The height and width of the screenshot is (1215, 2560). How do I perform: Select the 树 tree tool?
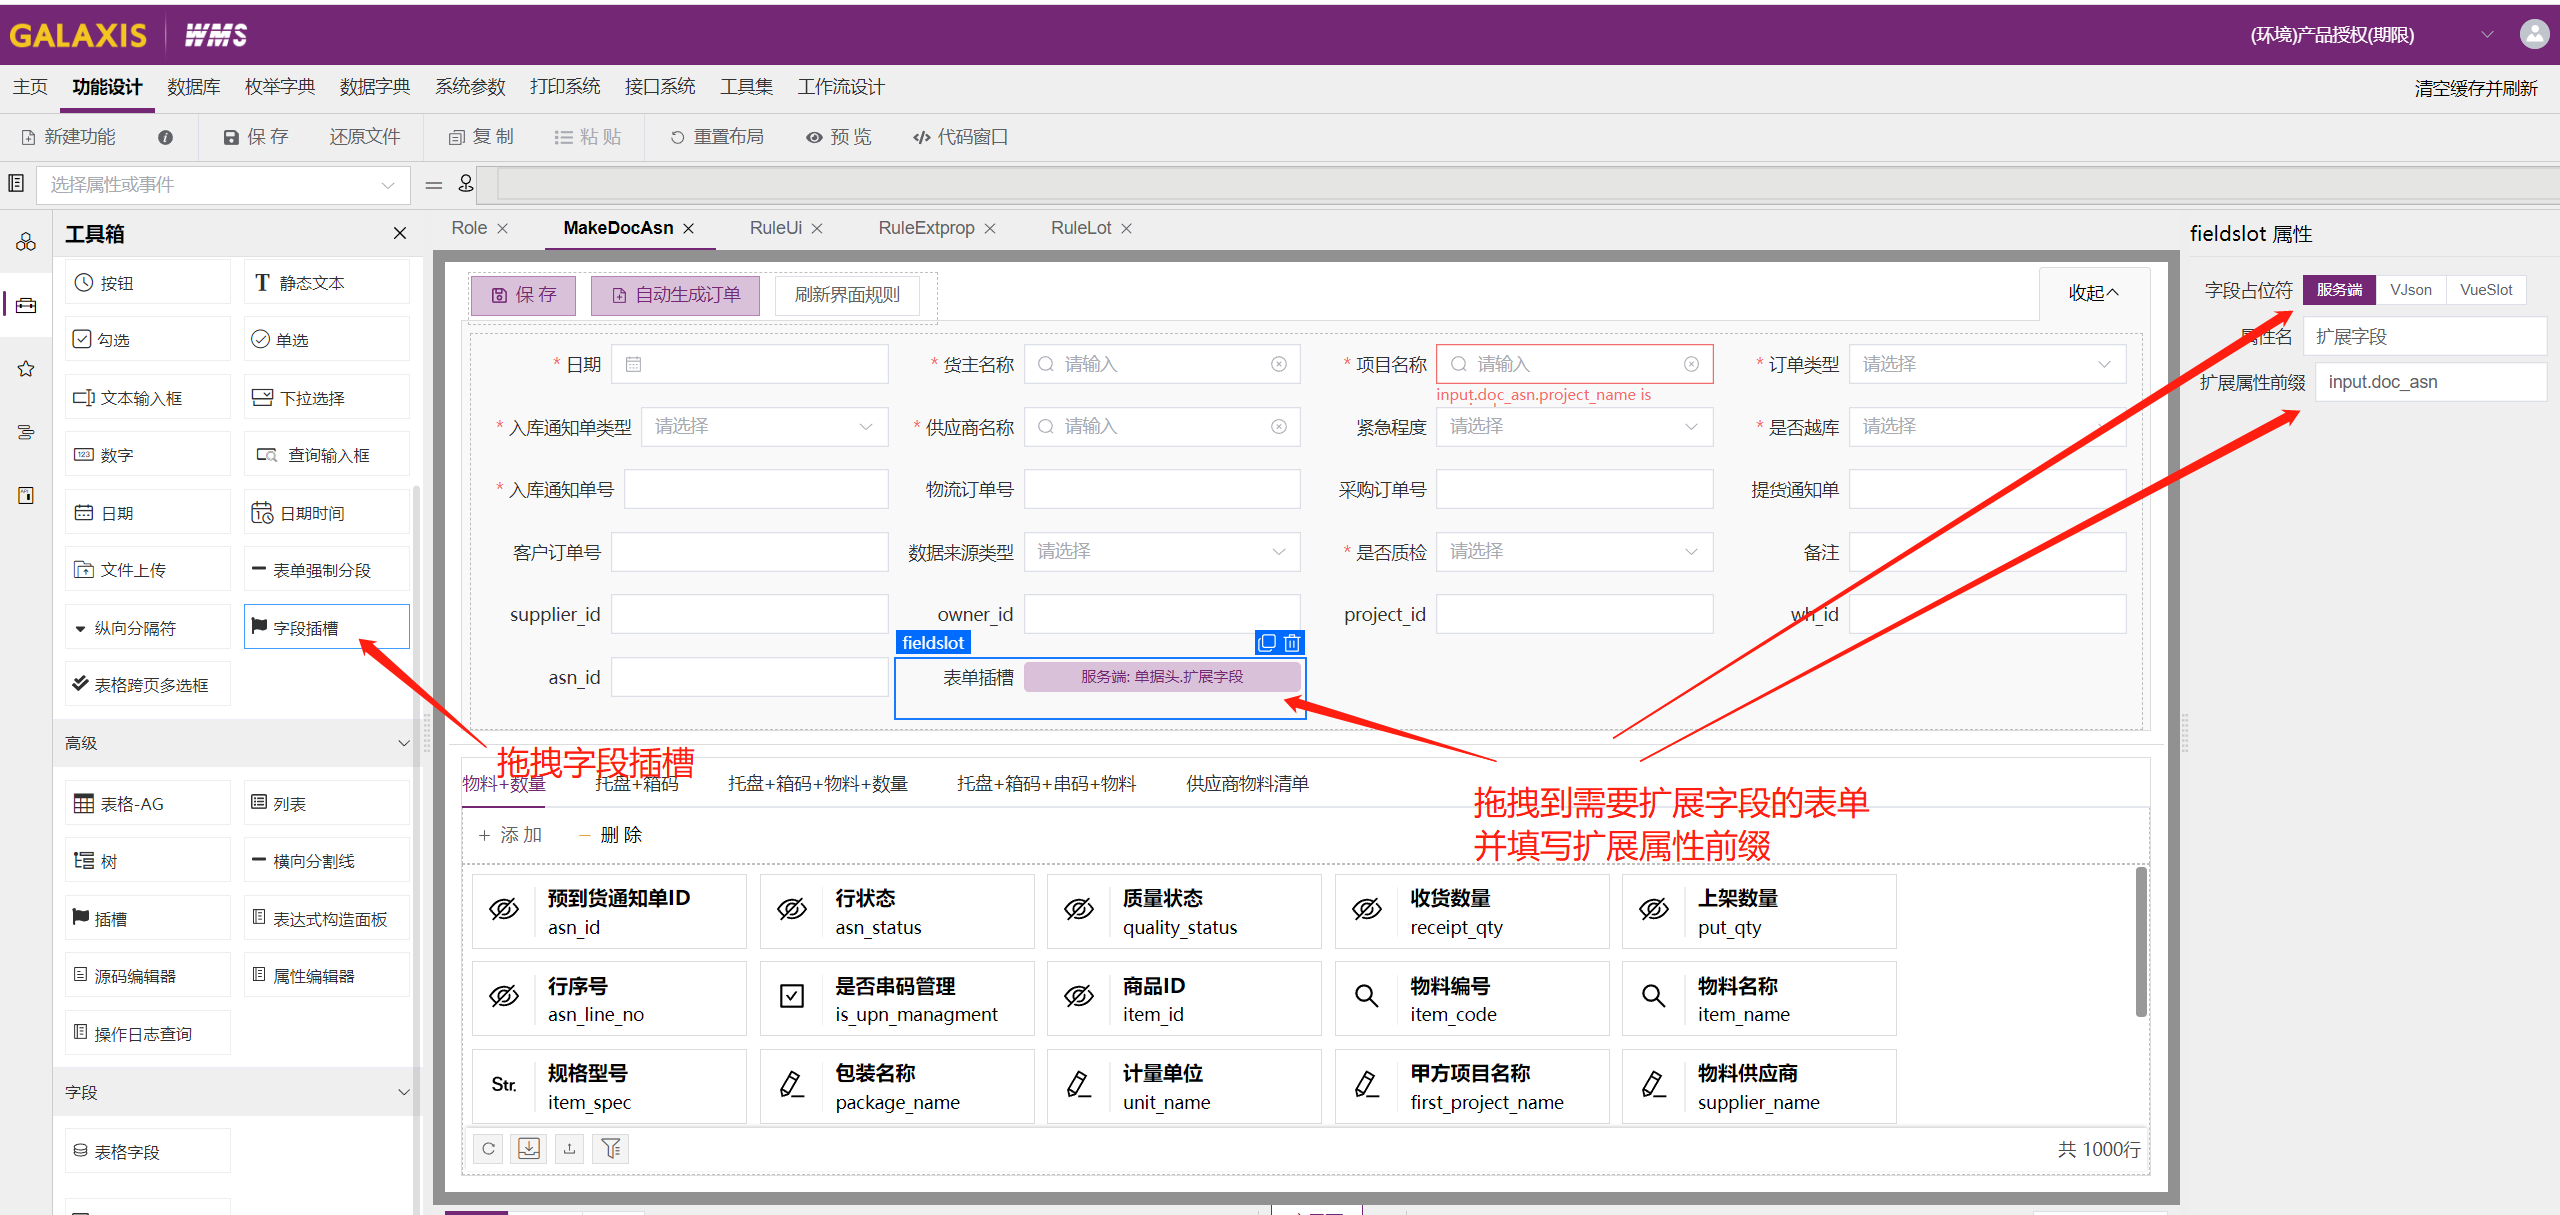[x=148, y=861]
